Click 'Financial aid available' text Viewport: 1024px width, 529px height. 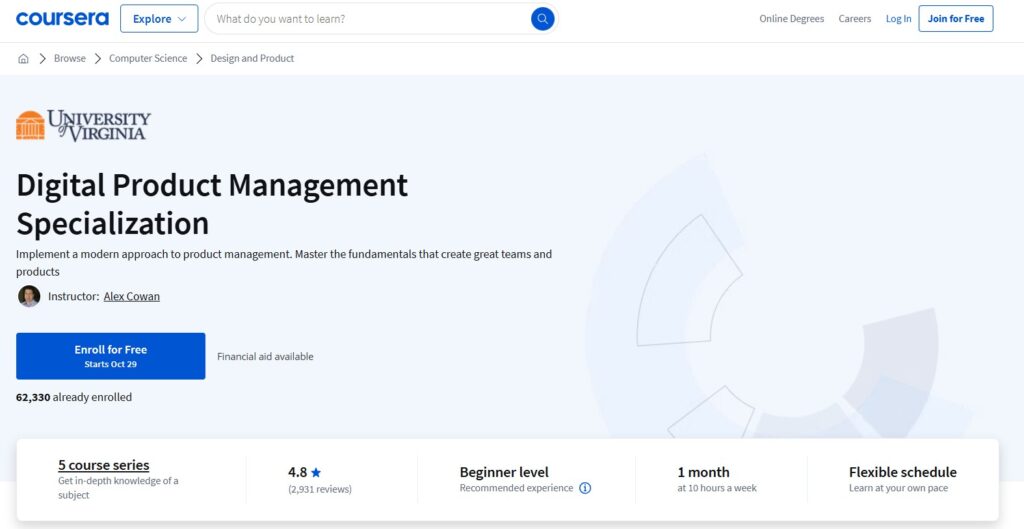265,357
